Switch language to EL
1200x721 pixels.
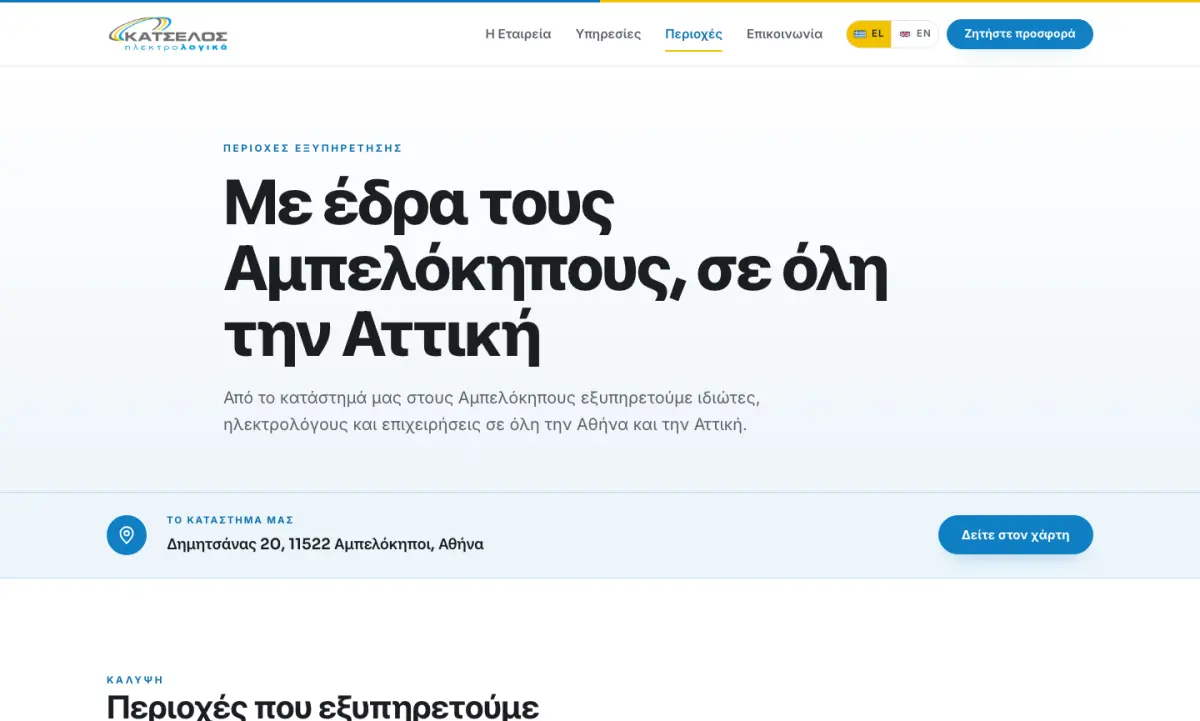click(869, 34)
